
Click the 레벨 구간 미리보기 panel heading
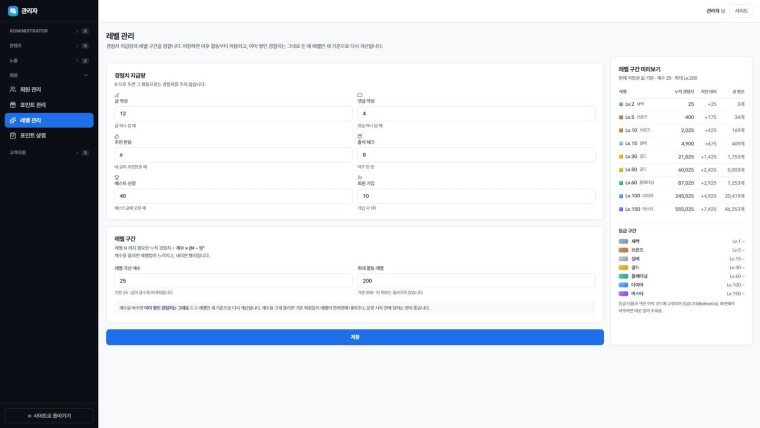639,69
